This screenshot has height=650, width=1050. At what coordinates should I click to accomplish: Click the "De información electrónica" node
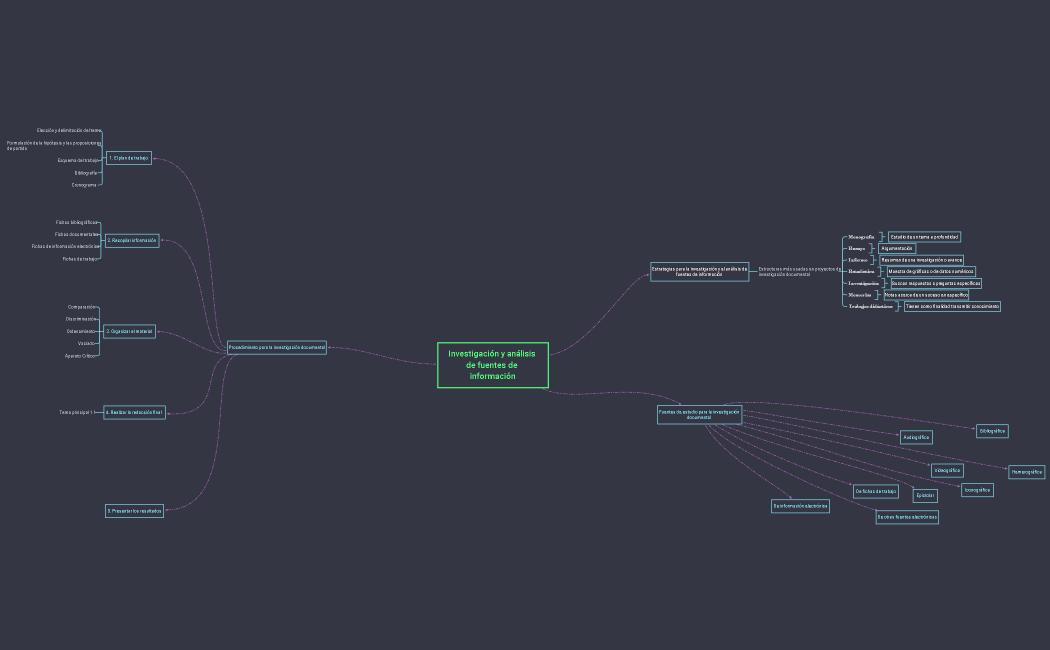click(800, 506)
